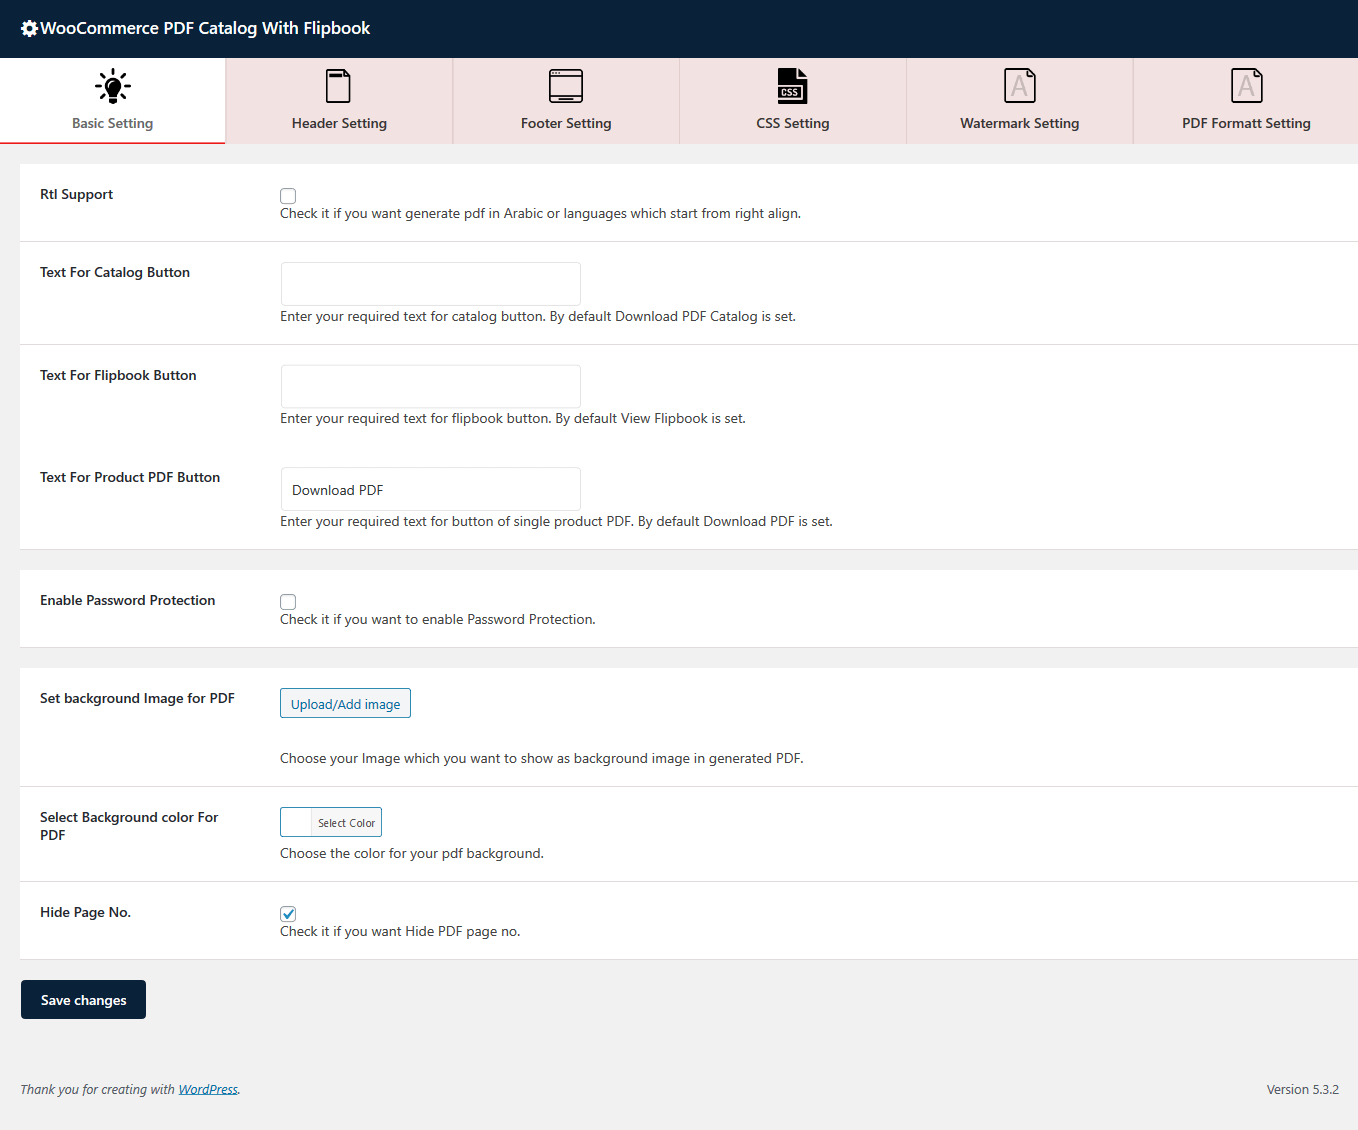Click the Version 5.3.2 text
Image resolution: width=1358 pixels, height=1130 pixels.
[x=1302, y=1089]
